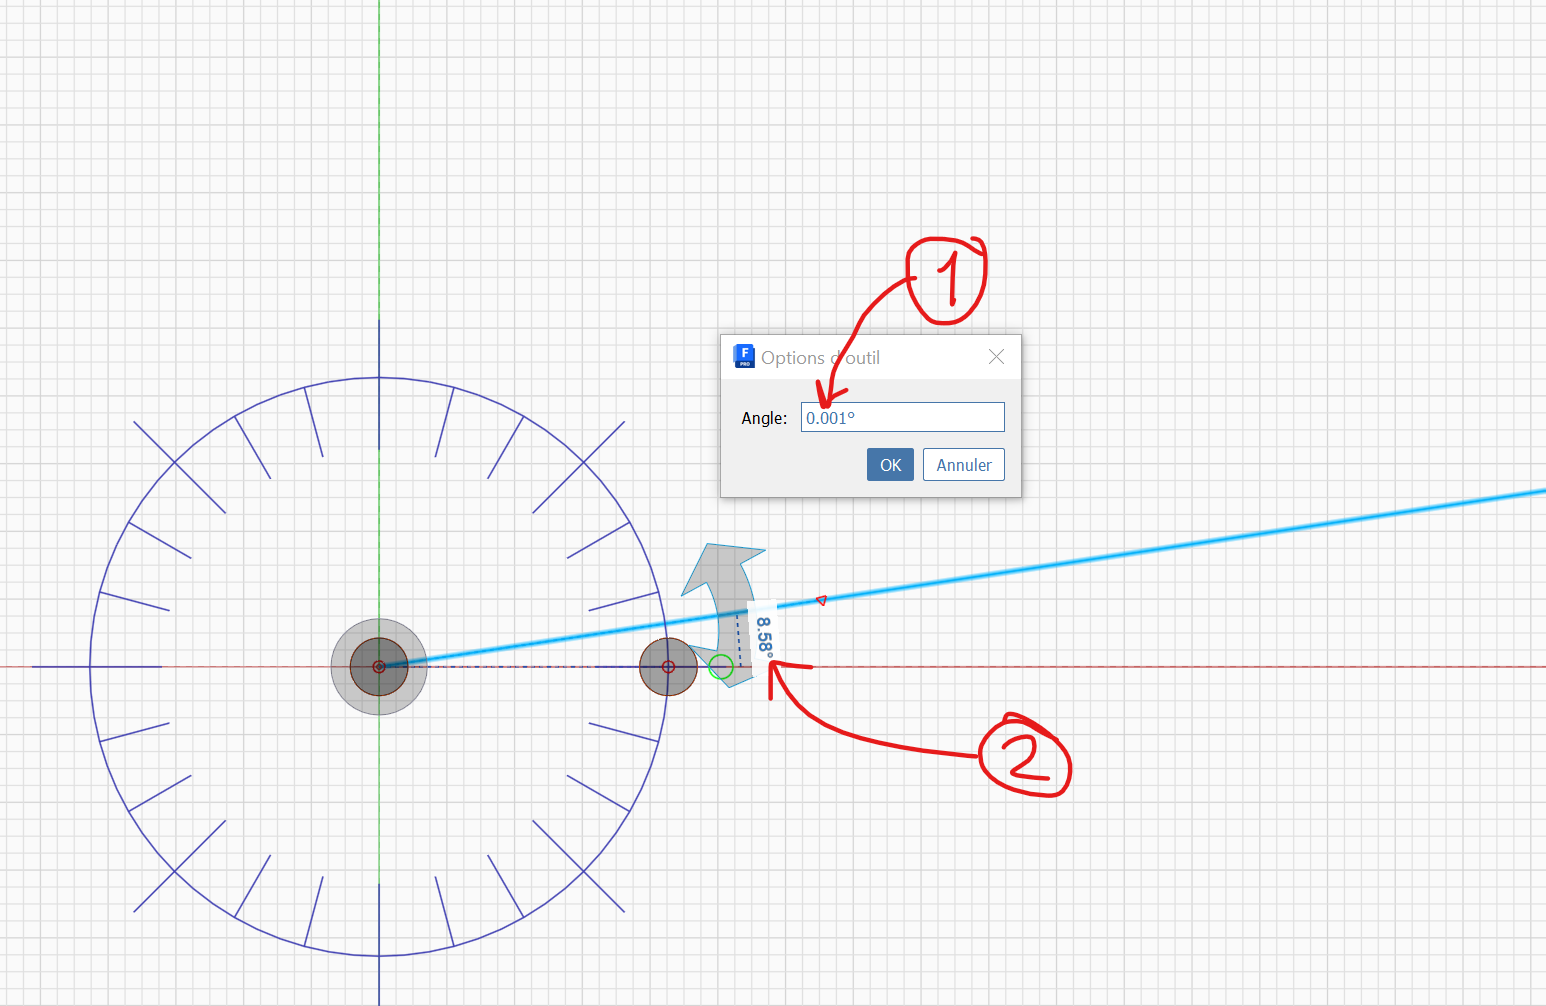This screenshot has height=1006, width=1546.
Task: Click the sketch origin center point
Action: [379, 665]
